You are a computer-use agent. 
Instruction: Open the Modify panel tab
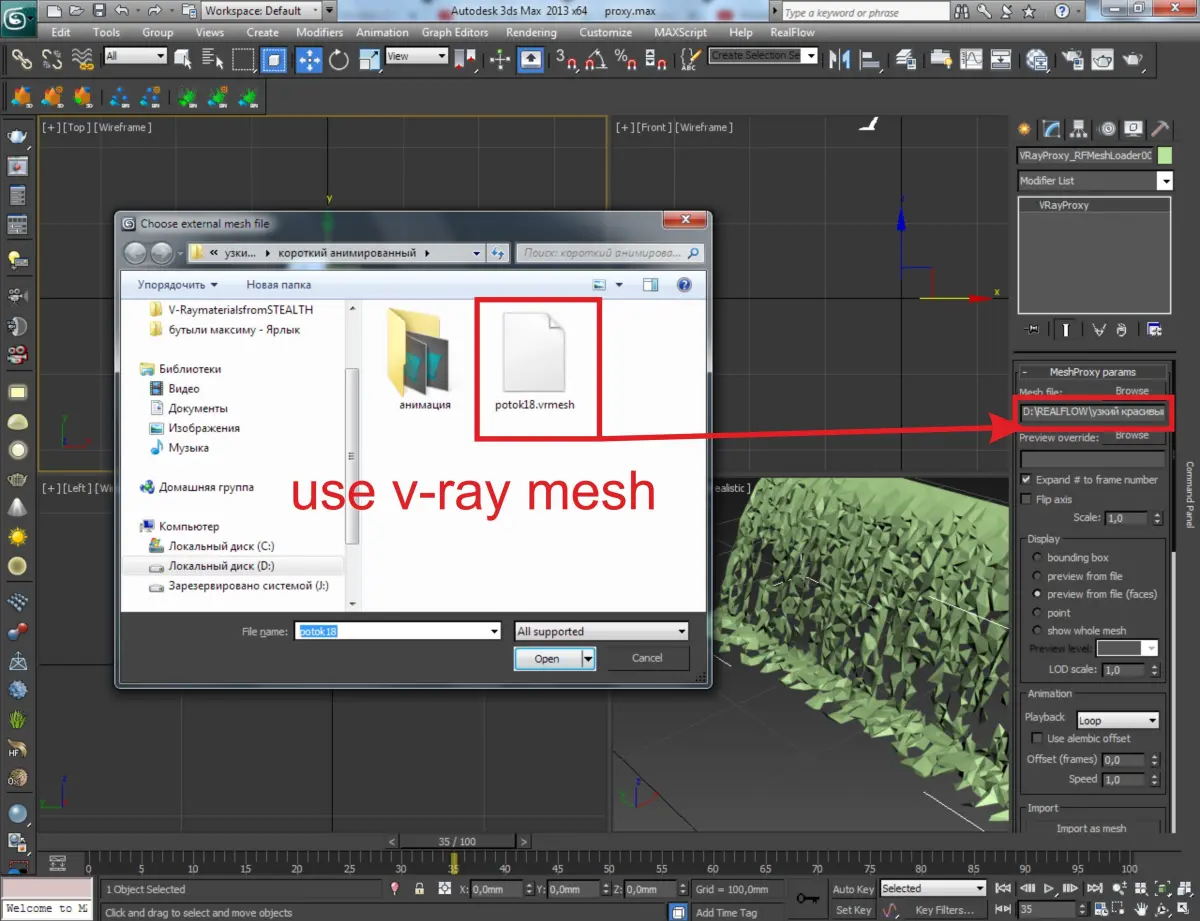1051,129
